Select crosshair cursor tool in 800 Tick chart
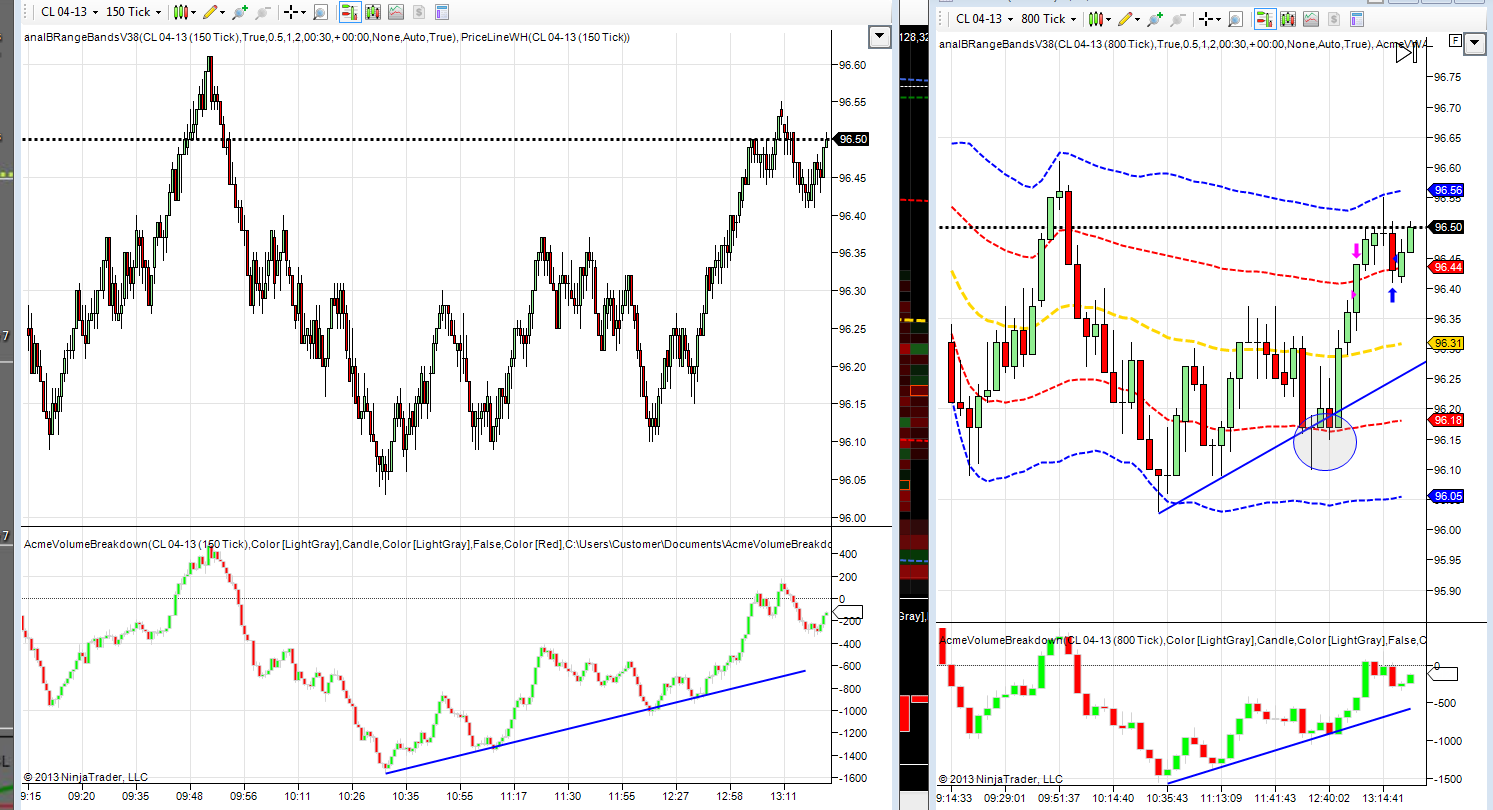The height and width of the screenshot is (810, 1493). coord(1206,18)
